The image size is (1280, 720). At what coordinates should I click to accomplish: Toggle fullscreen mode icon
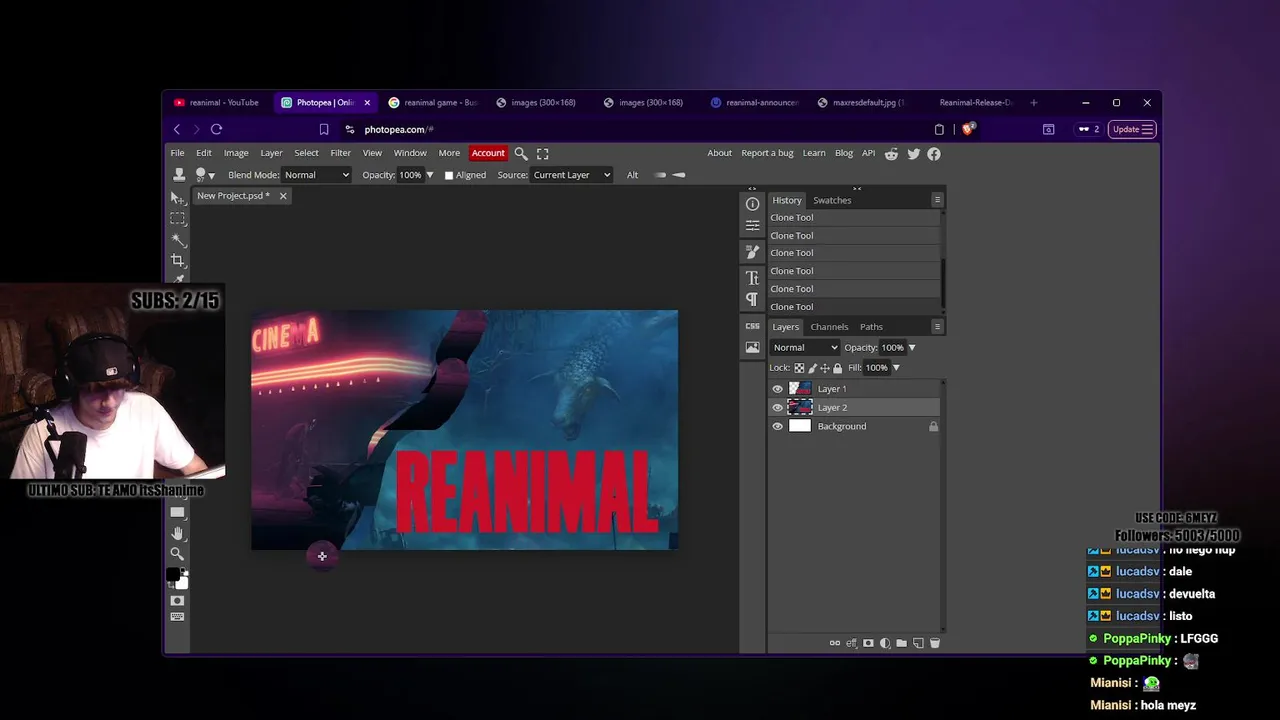[x=543, y=154]
